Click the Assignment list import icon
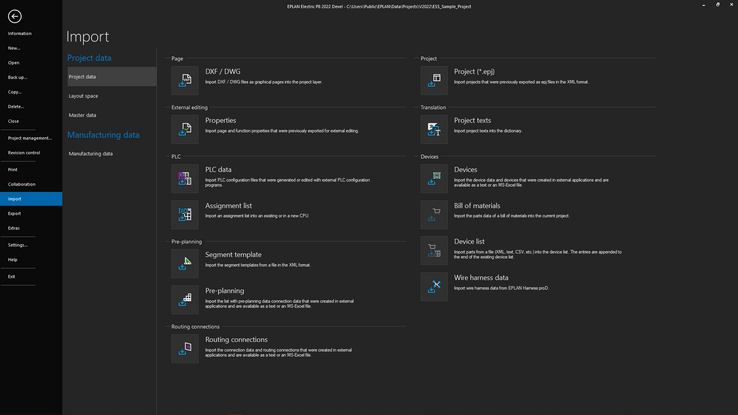Screen dimensions: 738x415 [x=185, y=215]
